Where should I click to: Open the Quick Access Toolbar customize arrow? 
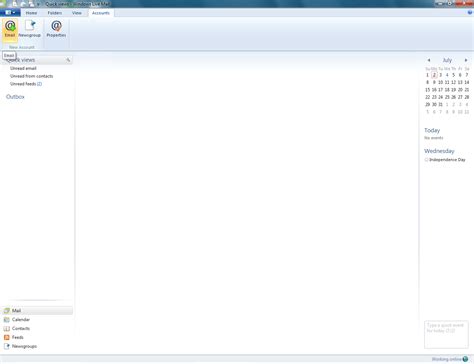click(38, 4)
